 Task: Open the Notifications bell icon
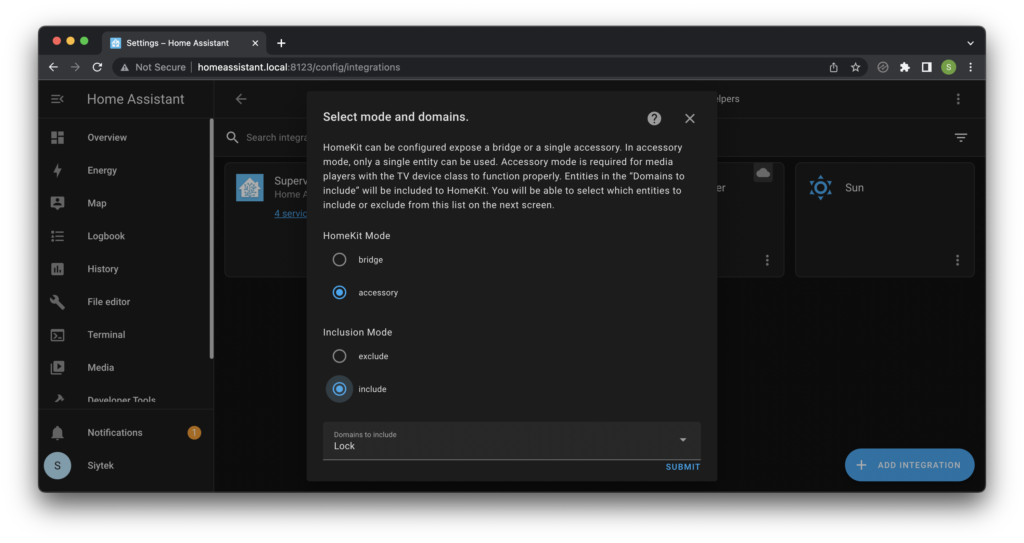[57, 433]
